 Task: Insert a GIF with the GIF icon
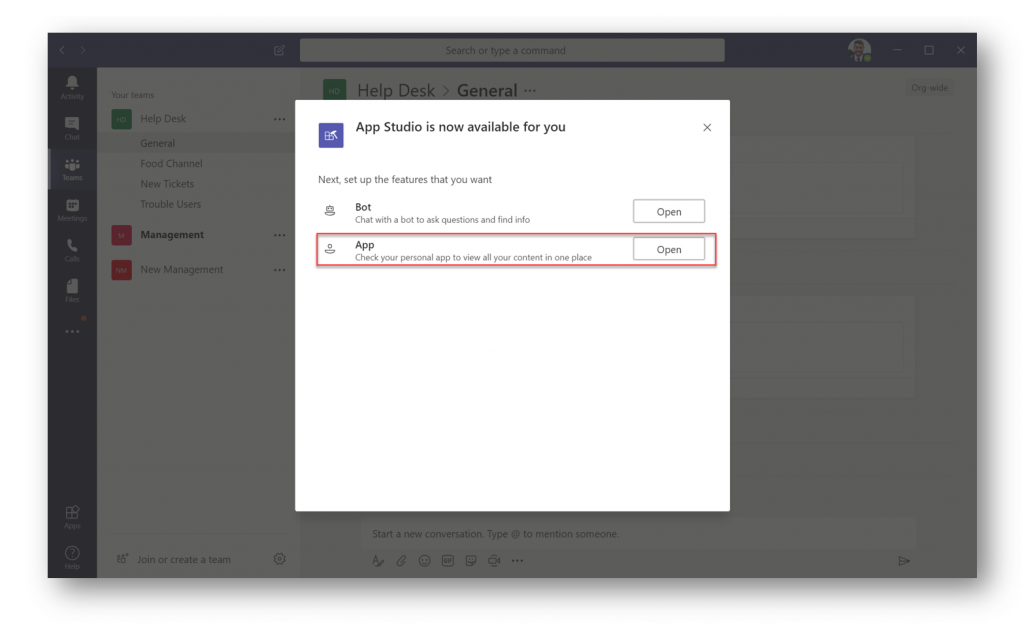coord(447,560)
